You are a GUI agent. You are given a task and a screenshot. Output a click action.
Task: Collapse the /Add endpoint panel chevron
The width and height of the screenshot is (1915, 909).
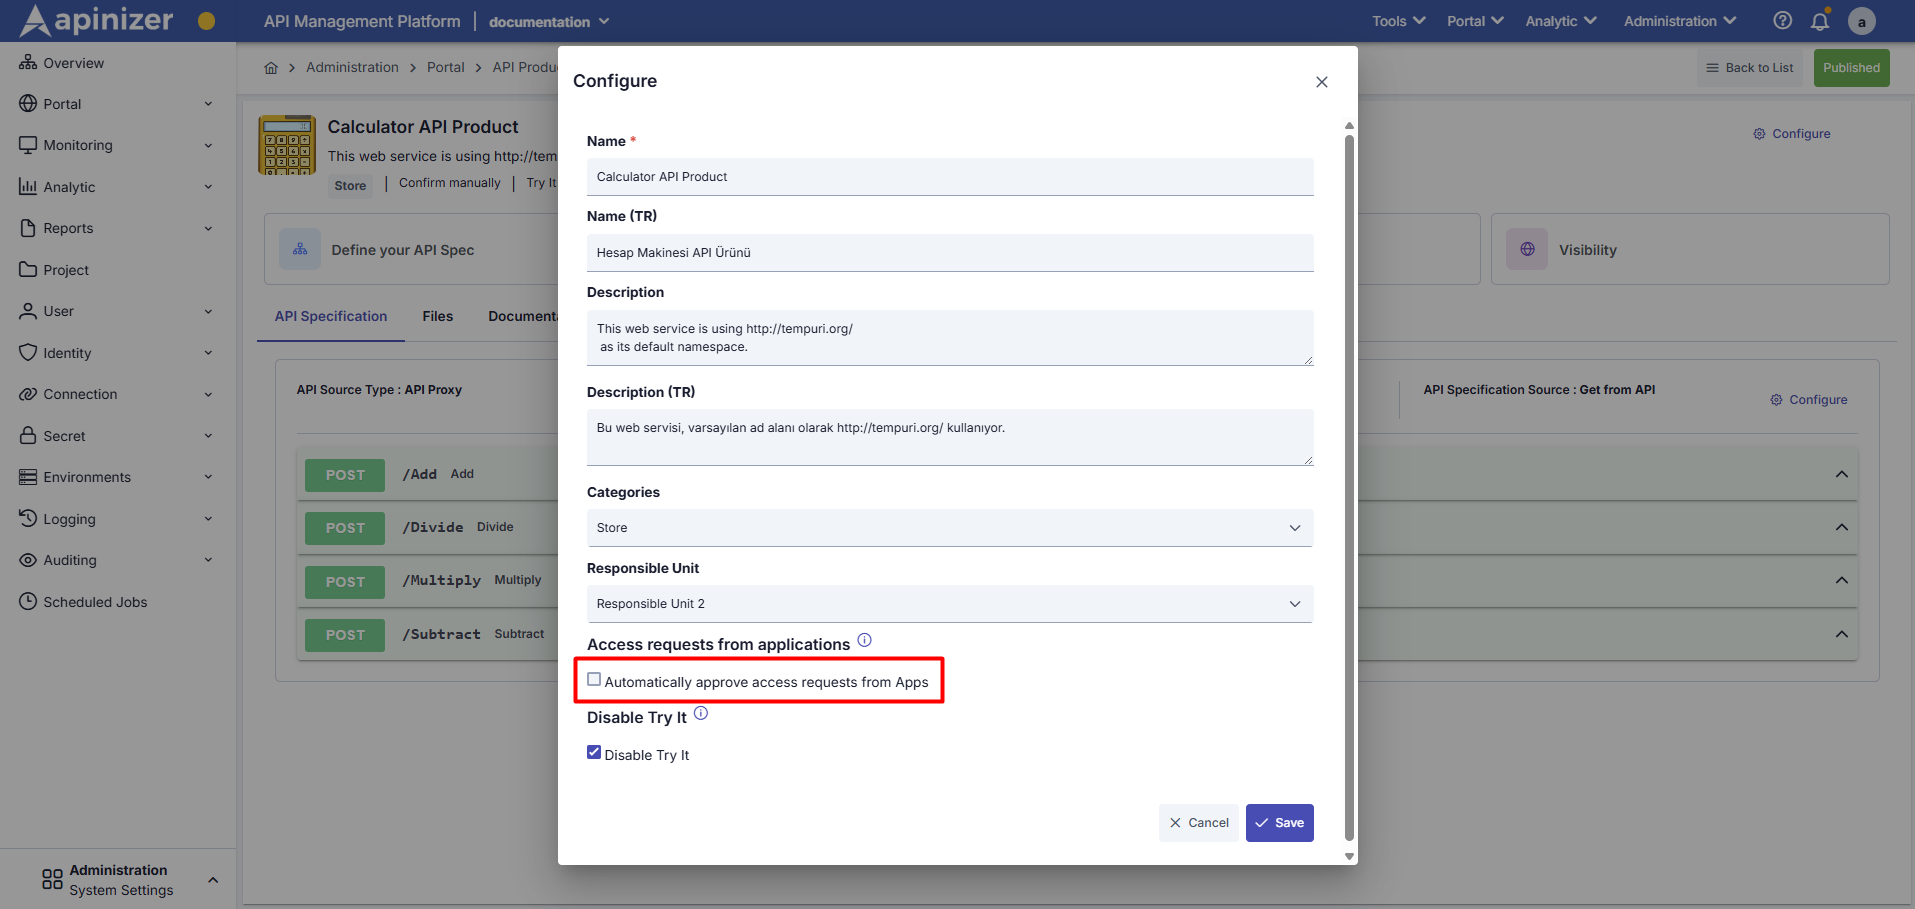point(1841,473)
